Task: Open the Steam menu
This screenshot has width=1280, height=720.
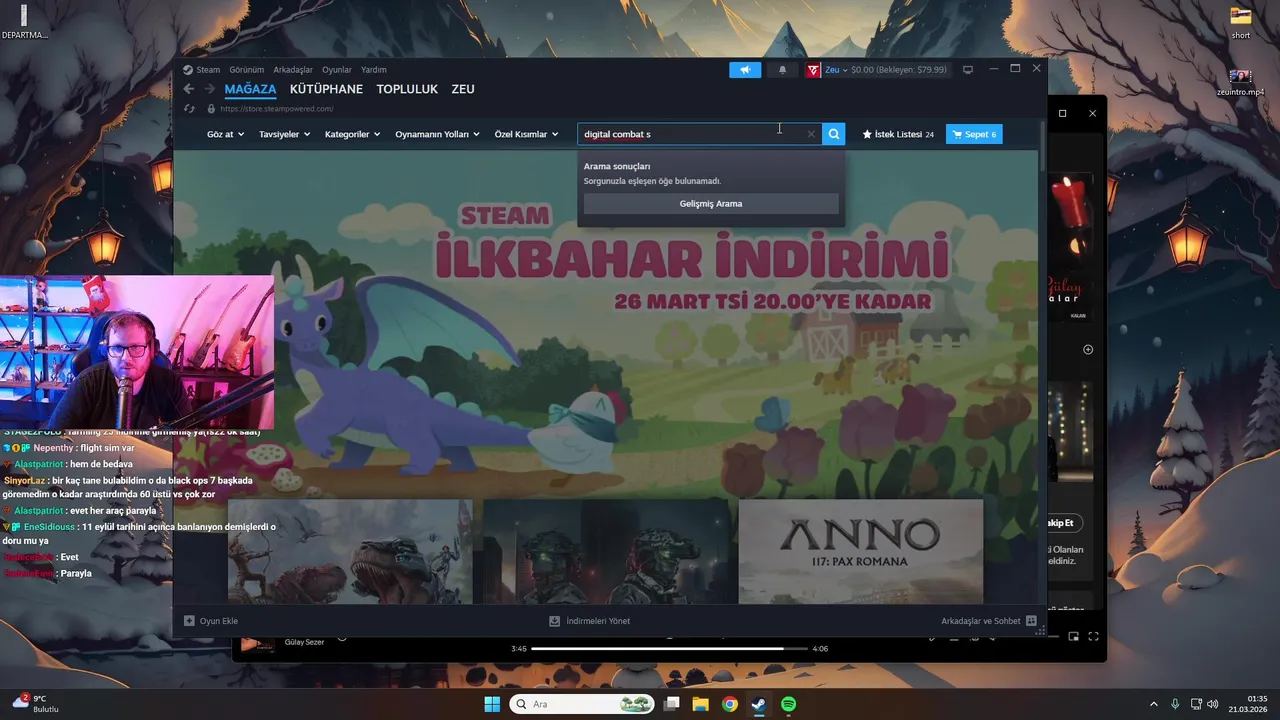Action: [x=208, y=70]
